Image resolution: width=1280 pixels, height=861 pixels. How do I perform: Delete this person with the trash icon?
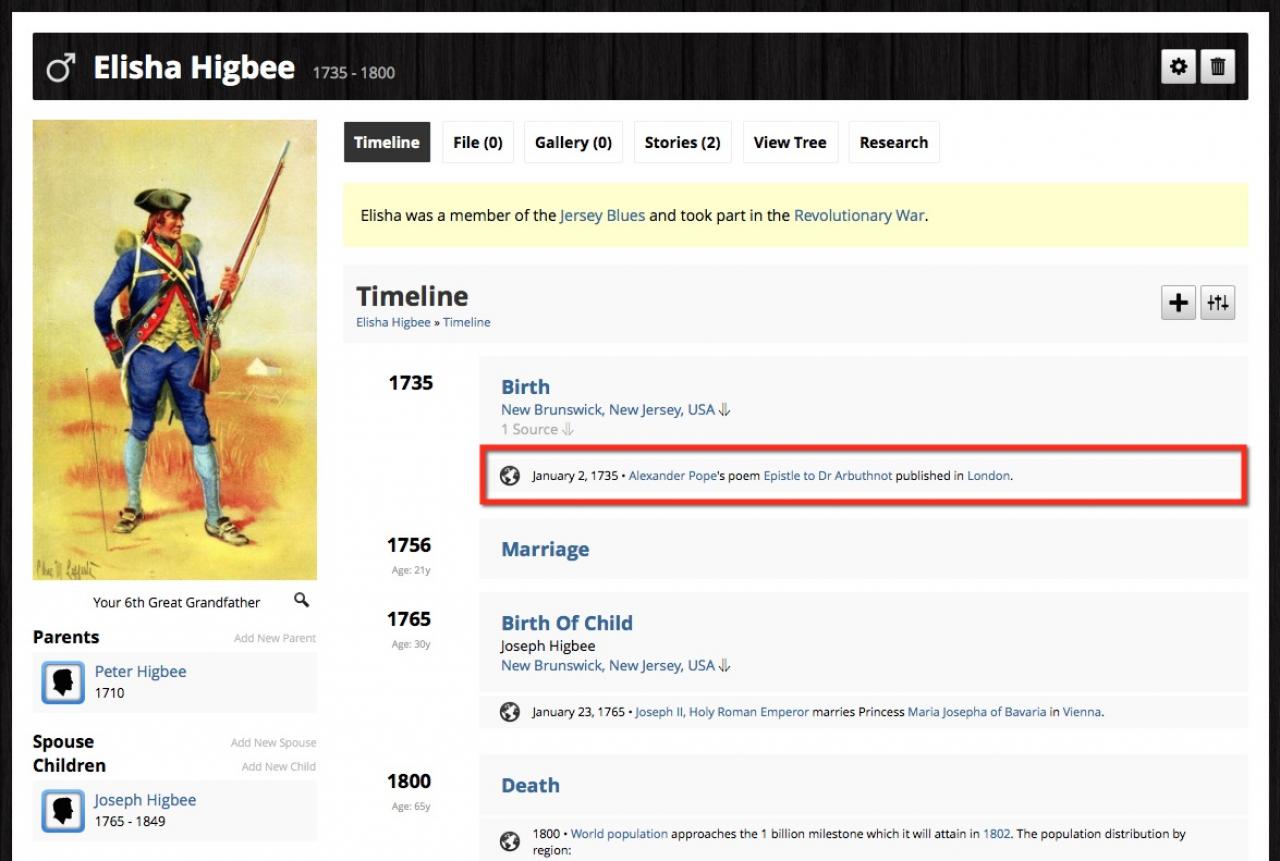[1218, 67]
